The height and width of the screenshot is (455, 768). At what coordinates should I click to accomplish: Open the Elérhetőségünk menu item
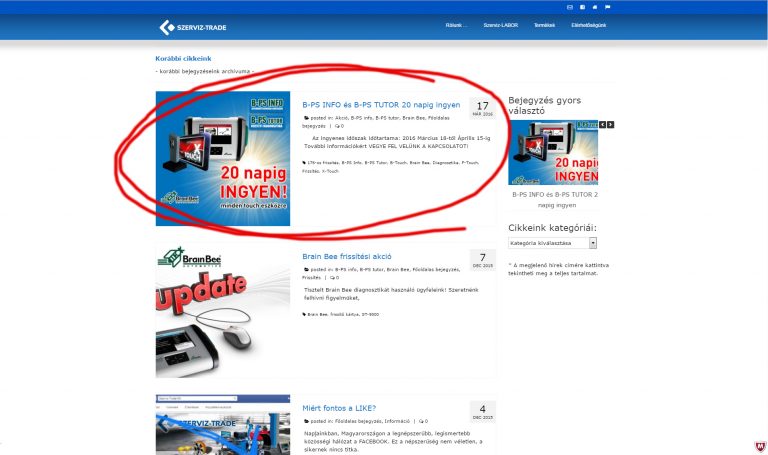click(x=589, y=25)
